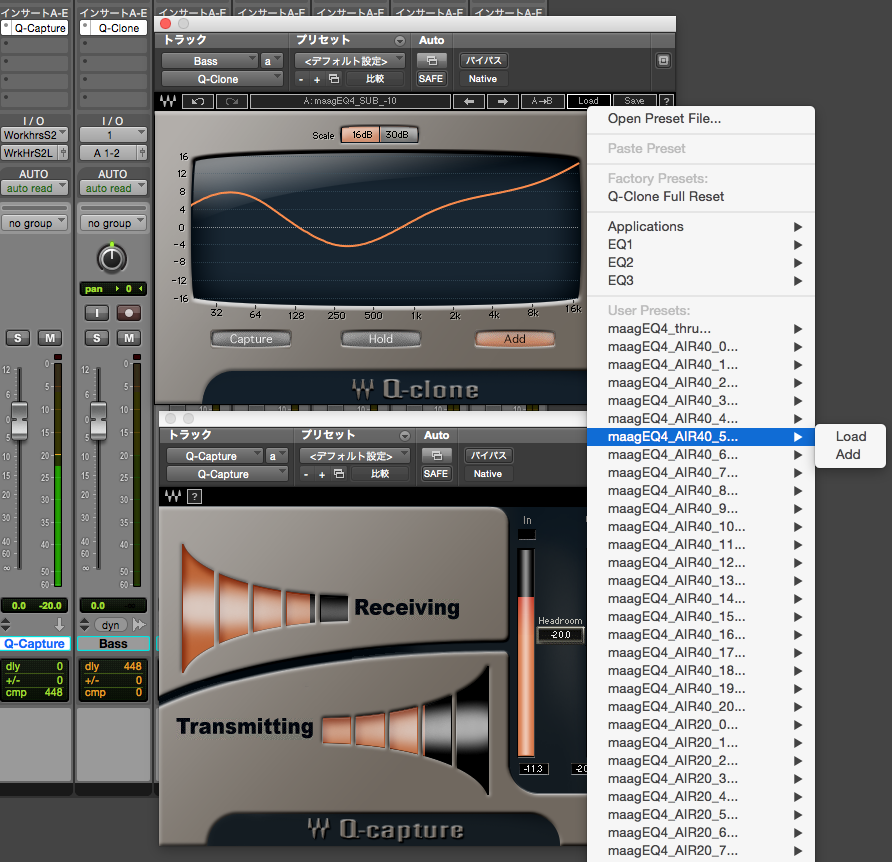Viewport: 892px width, 862px height.
Task: Click the redo arrow in Q-Clone toolbar
Action: point(232,101)
